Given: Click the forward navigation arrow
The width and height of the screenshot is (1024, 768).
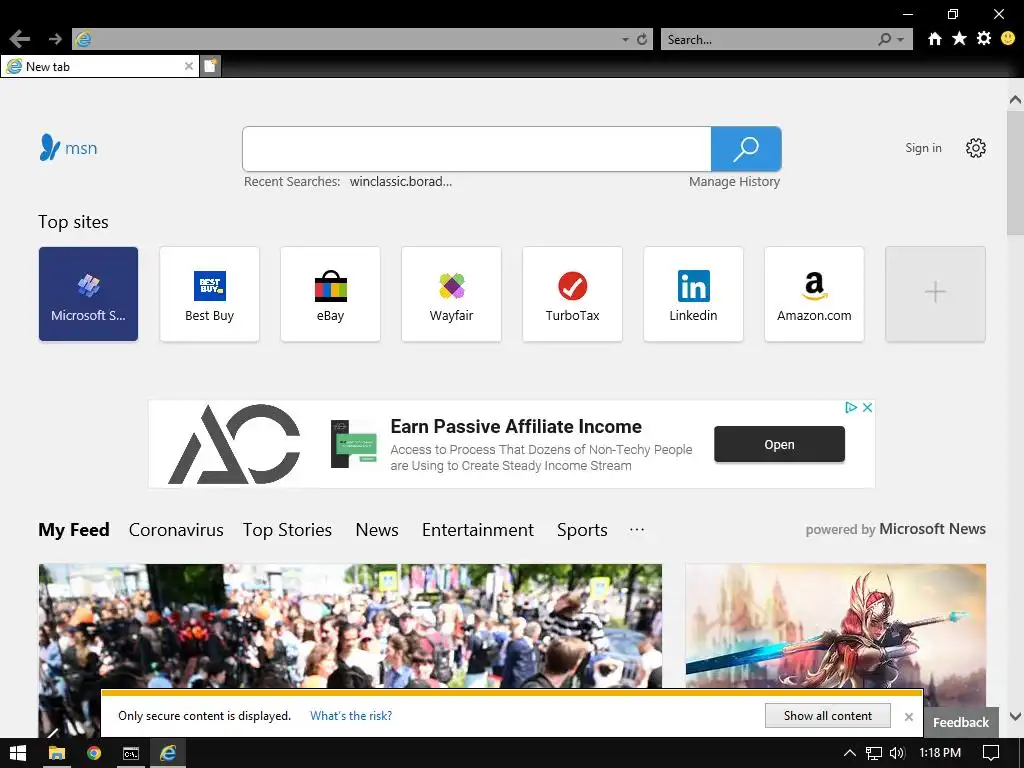Looking at the screenshot, I should point(55,39).
